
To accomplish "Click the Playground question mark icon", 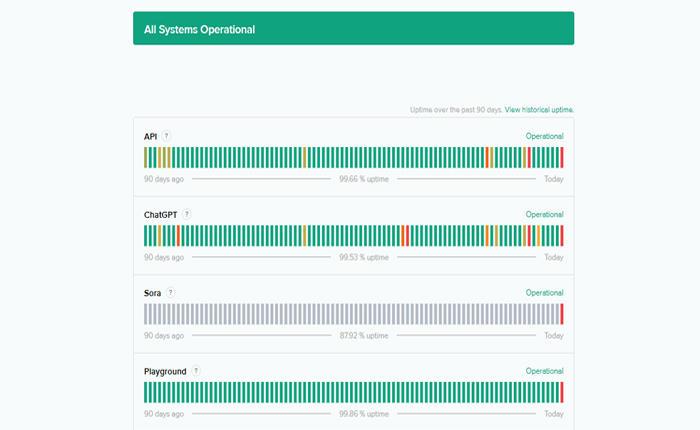I will click(196, 371).
